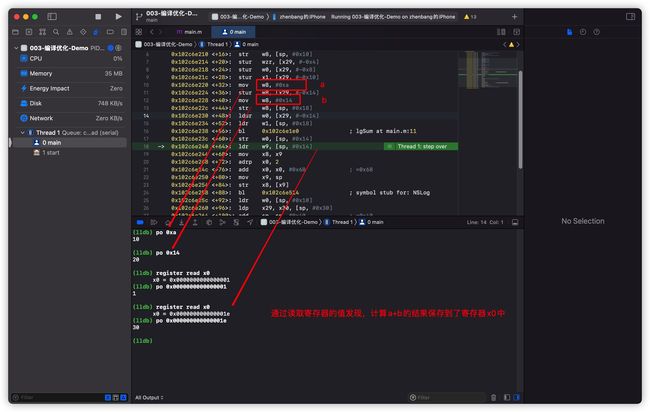The image size is (650, 412).
Task: Click the Run (play) button
Action: 119,17
